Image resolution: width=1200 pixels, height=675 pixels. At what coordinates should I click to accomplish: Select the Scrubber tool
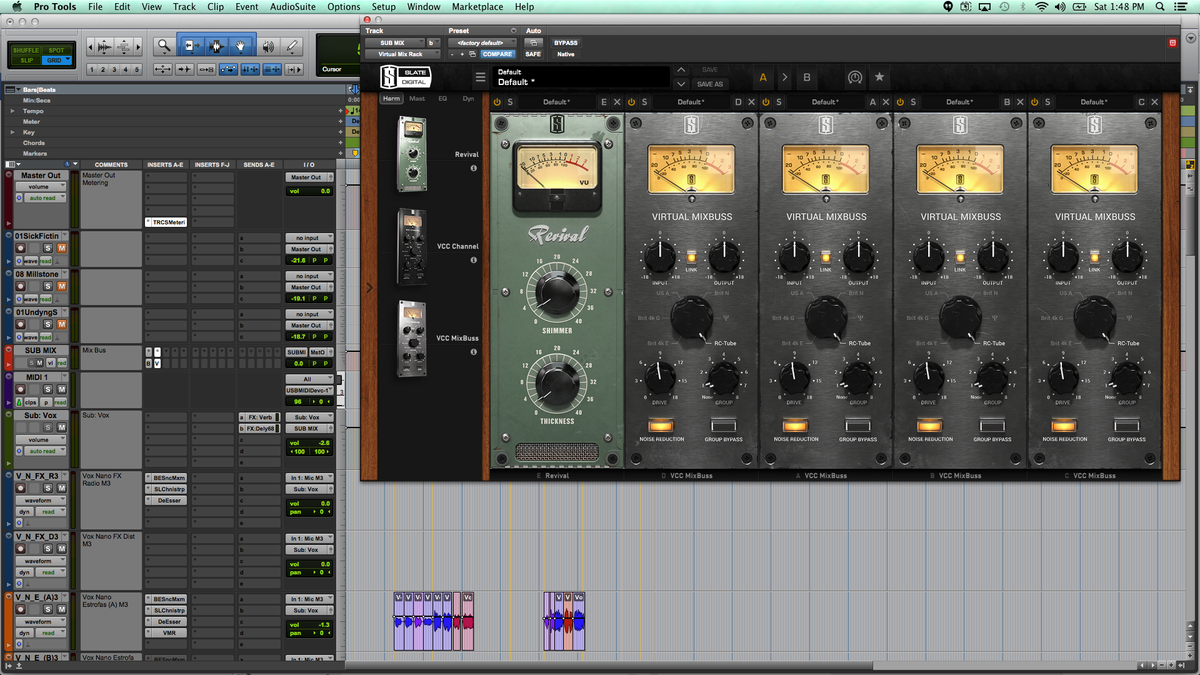pyautogui.click(x=270, y=46)
